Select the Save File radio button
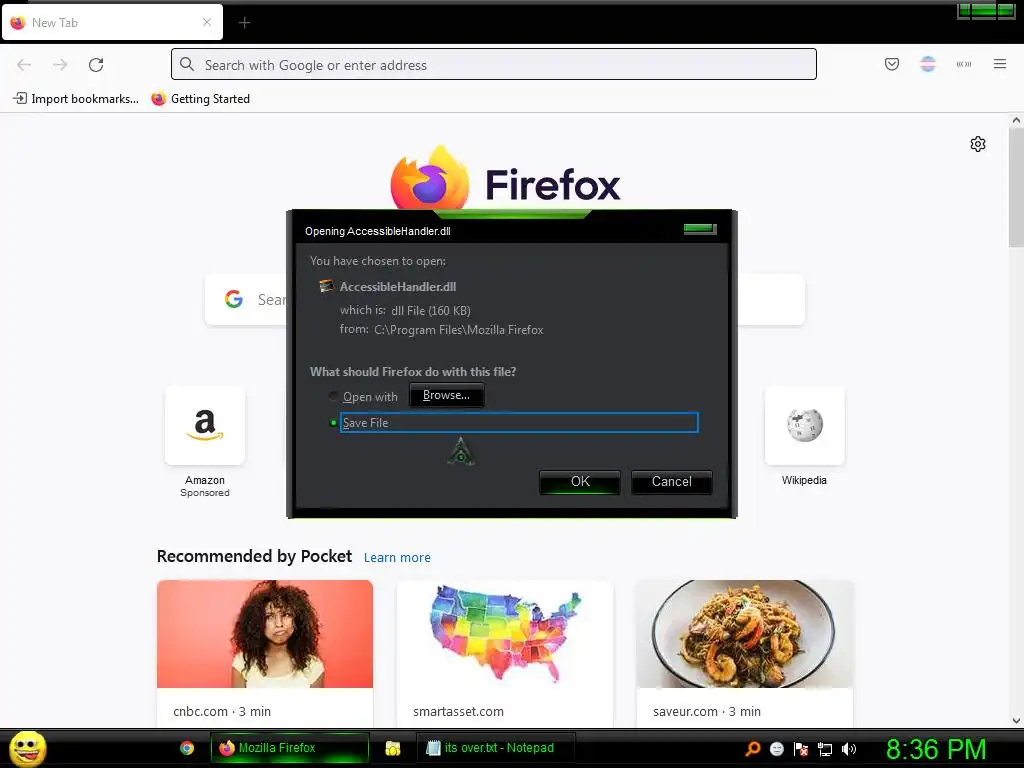 click(333, 423)
